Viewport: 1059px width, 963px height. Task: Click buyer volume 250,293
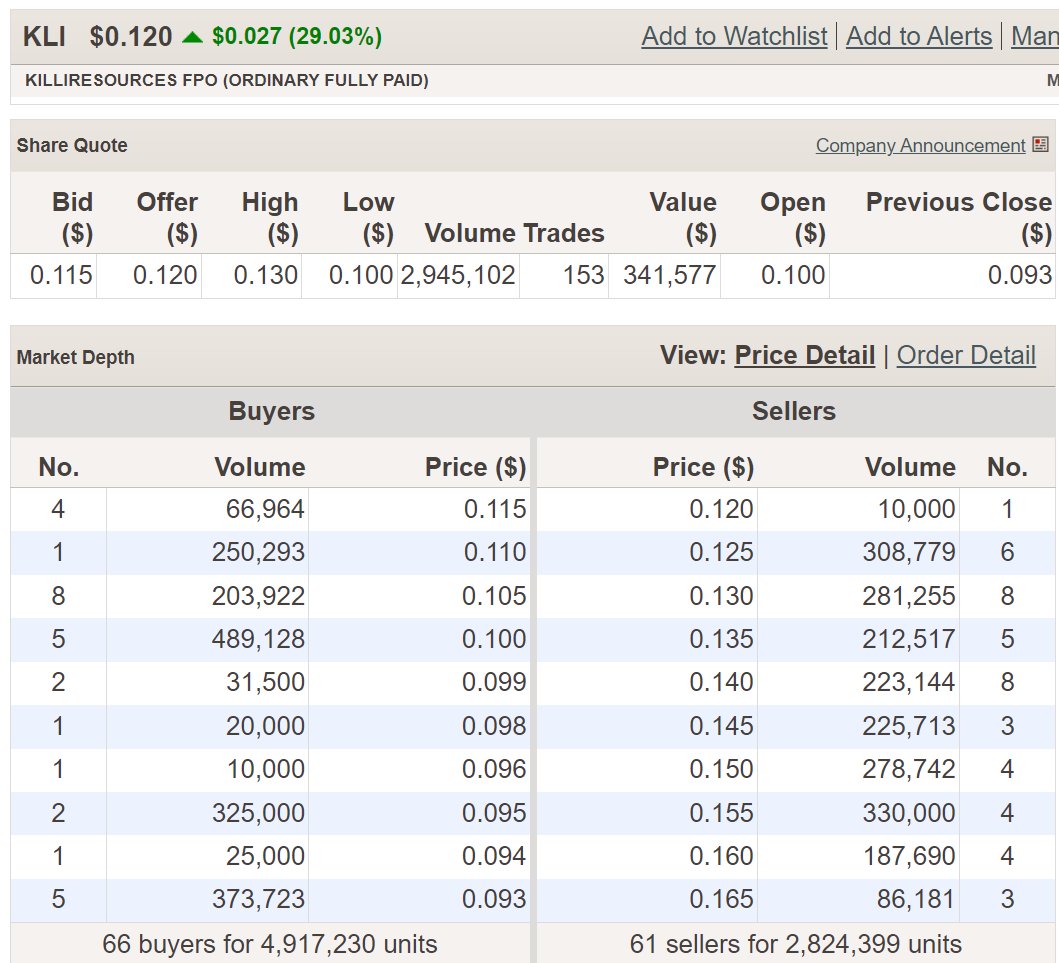click(258, 552)
